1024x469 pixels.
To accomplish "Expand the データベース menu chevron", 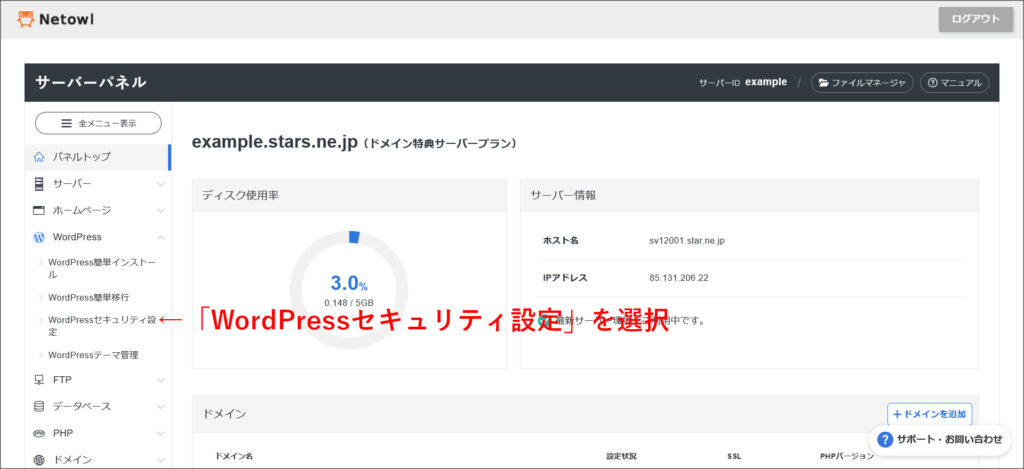I will click(161, 406).
